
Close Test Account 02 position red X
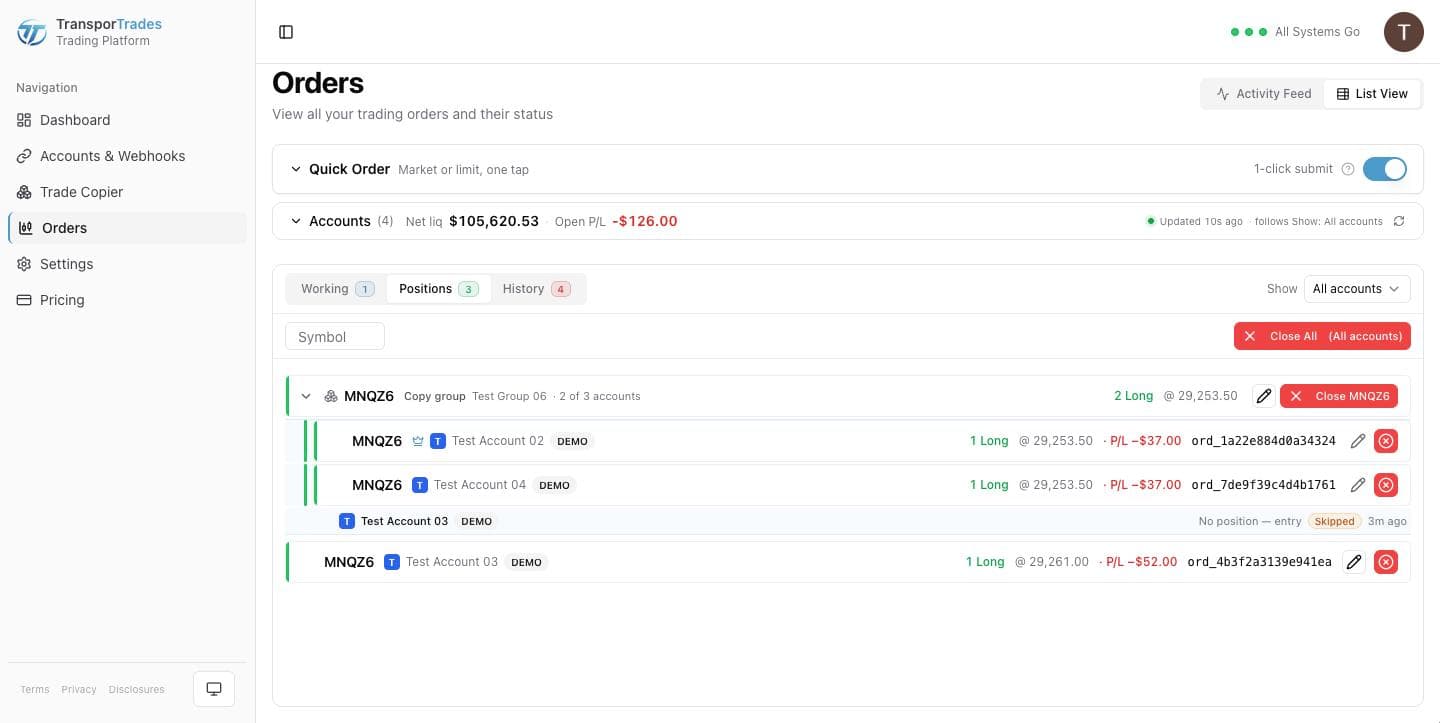click(1386, 441)
